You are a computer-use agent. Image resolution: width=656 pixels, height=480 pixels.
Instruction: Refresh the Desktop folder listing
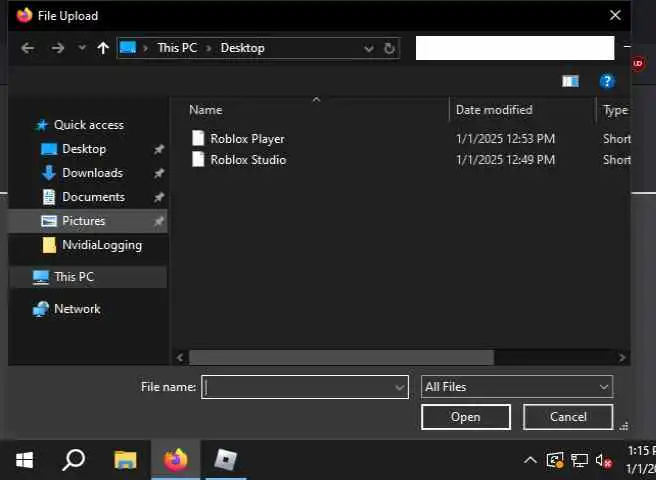(x=390, y=49)
